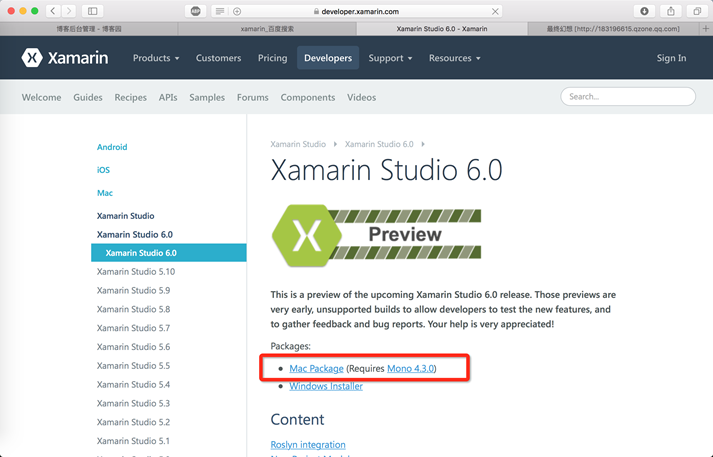Download the Mac Package link
The height and width of the screenshot is (457, 713).
point(316,368)
